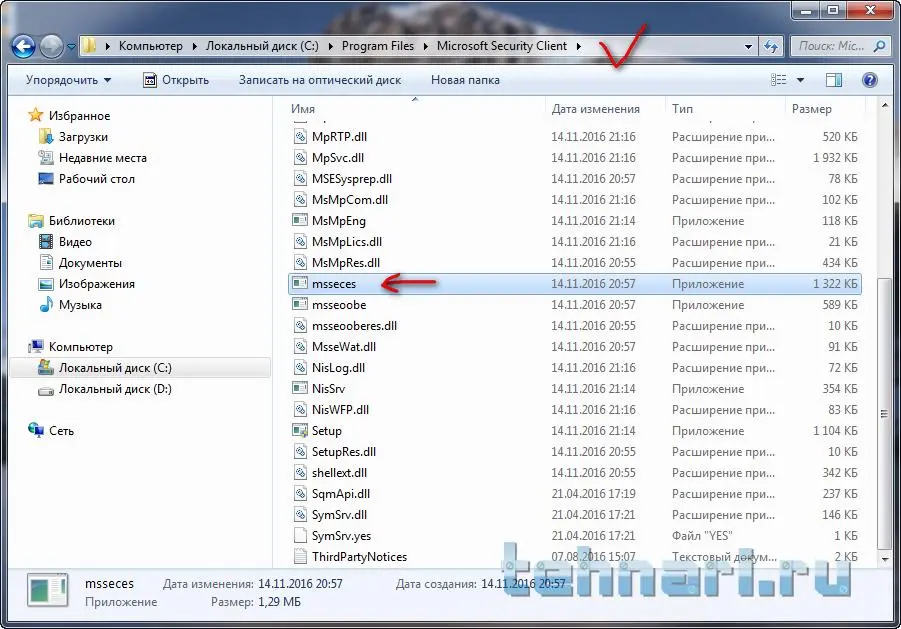Open the view options dropdown arrow
This screenshot has height=629, width=901.
click(800, 80)
